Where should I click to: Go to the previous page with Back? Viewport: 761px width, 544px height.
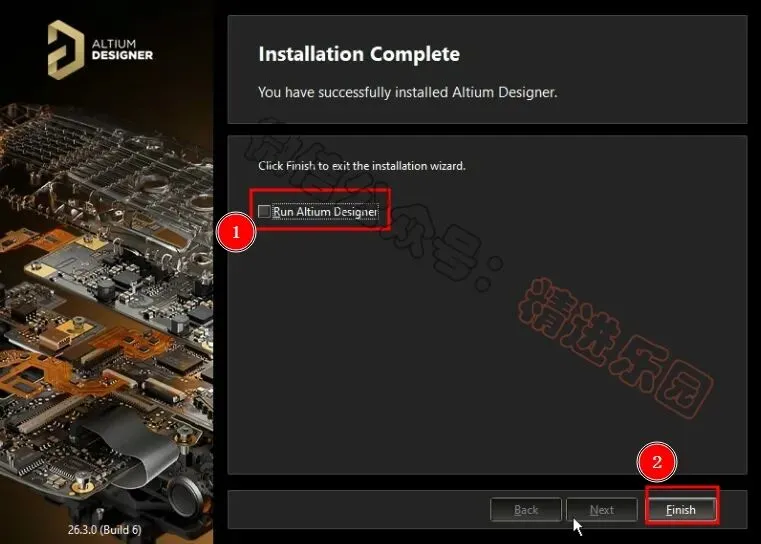[526, 510]
